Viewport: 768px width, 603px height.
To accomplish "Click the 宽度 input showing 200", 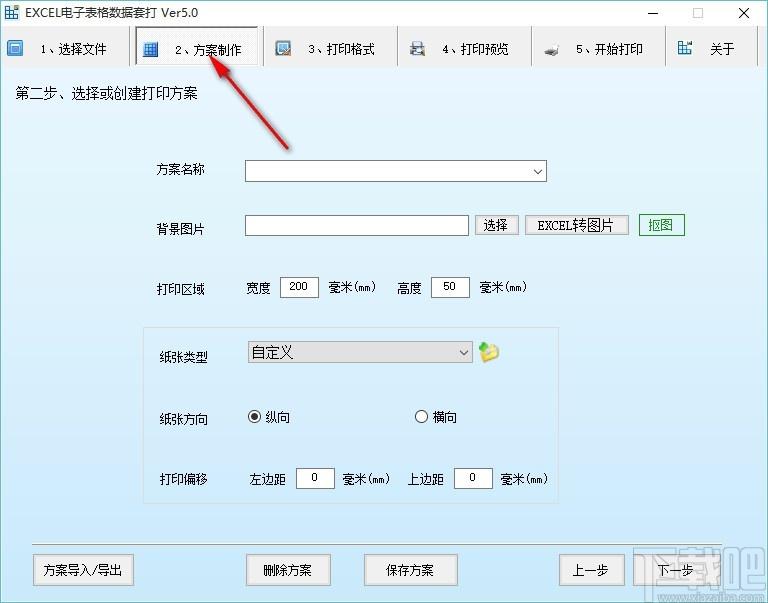I will tap(299, 287).
